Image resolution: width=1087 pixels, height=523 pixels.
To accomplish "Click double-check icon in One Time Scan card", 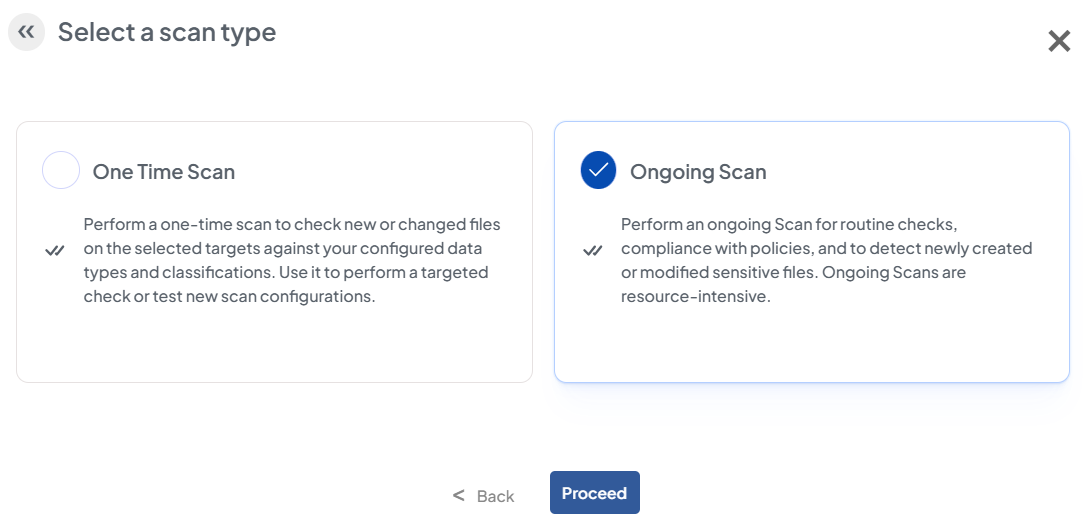I will click(55, 250).
